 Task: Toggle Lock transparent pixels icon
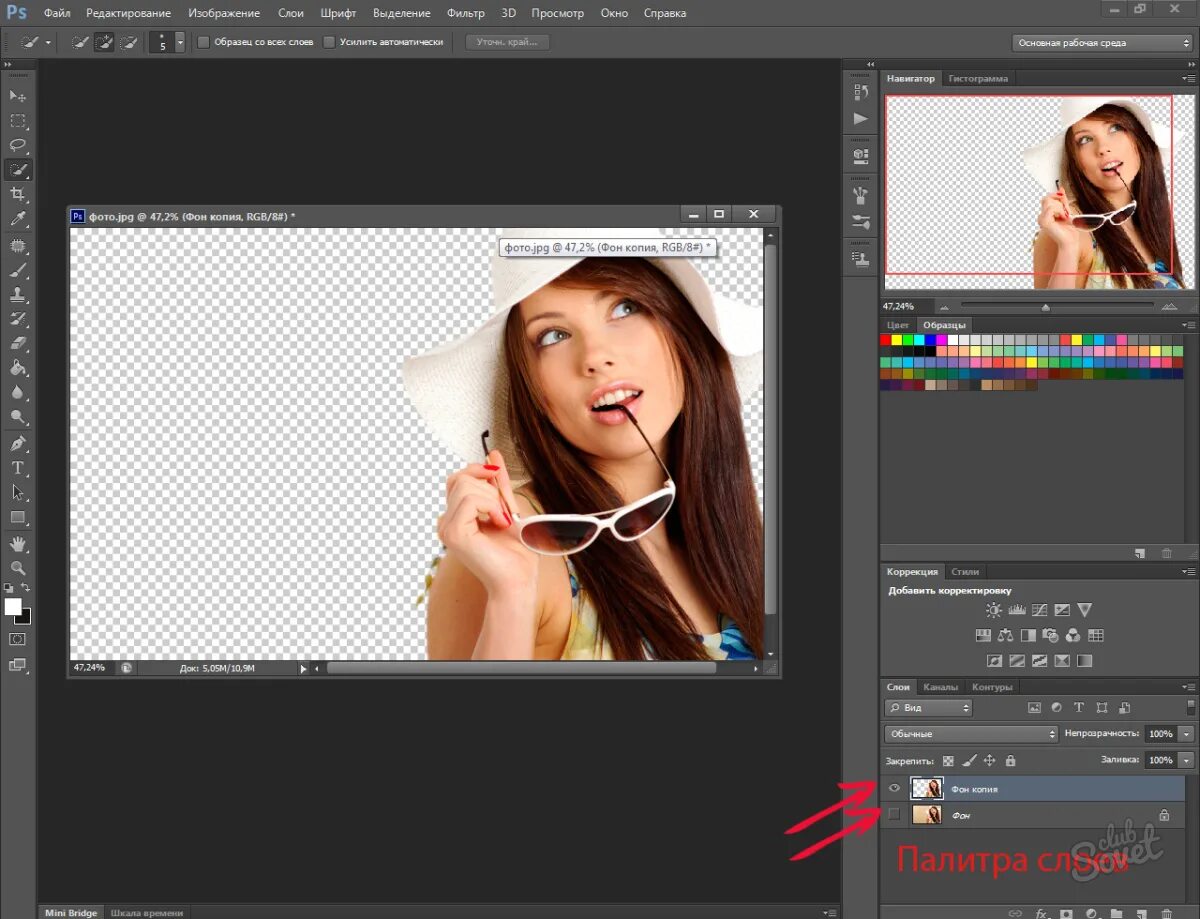tap(948, 761)
